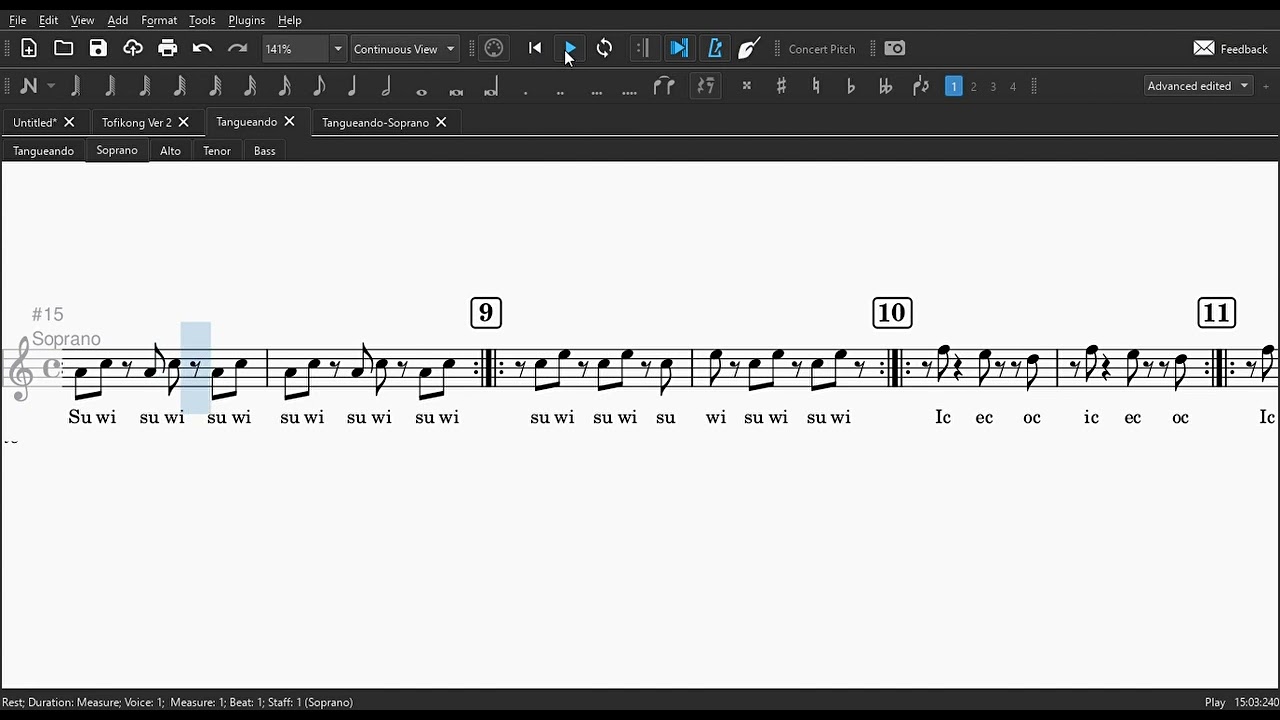Open a score file from the folder icon
The image size is (1280, 720).
(63, 48)
